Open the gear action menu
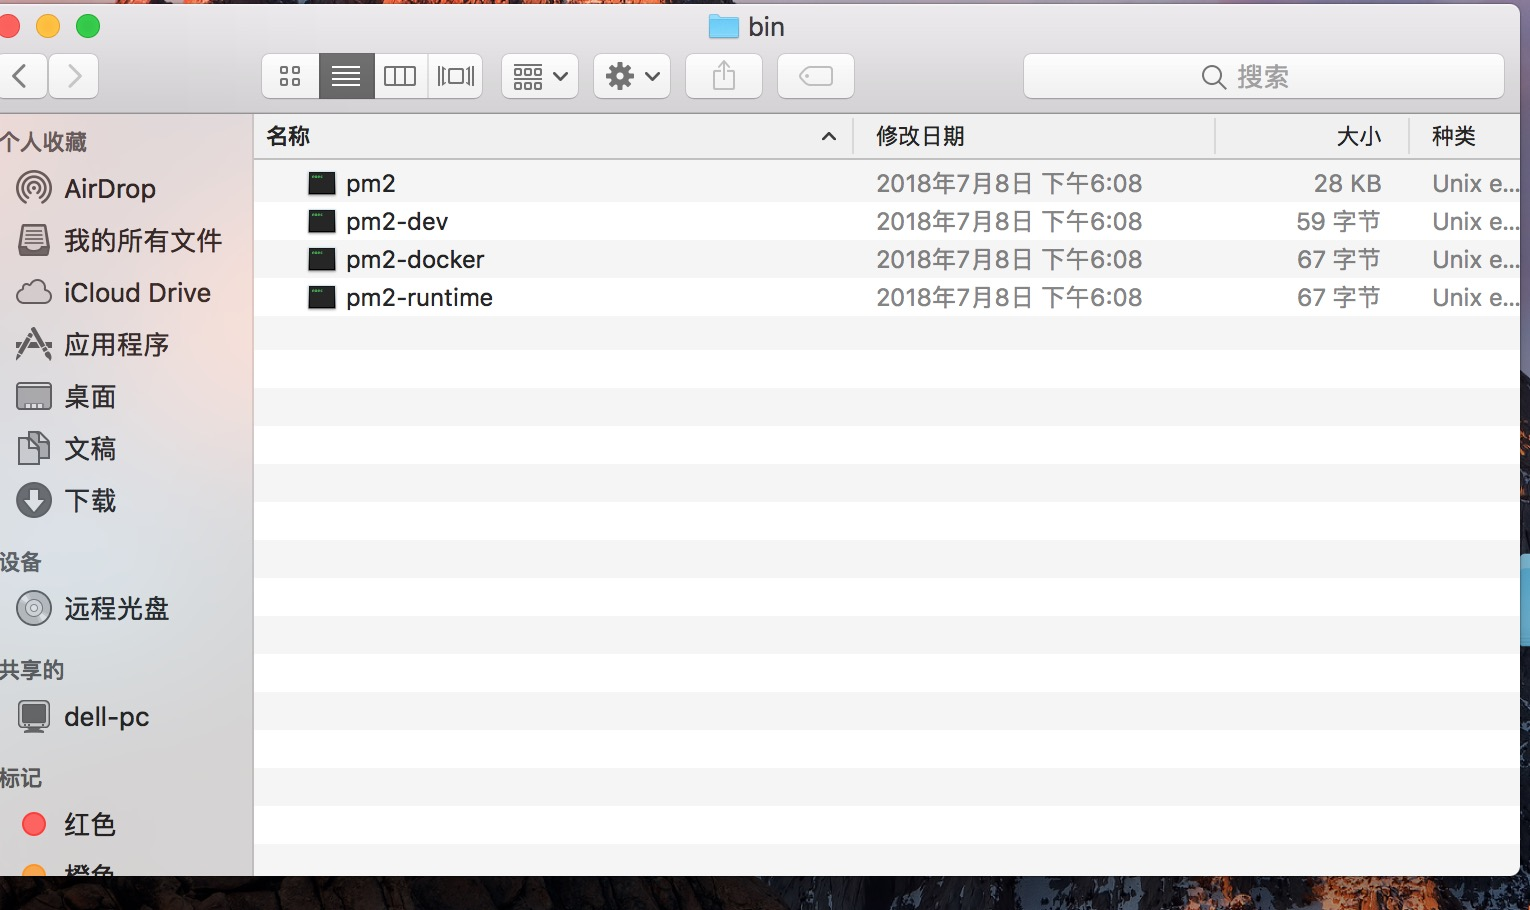 pos(632,76)
